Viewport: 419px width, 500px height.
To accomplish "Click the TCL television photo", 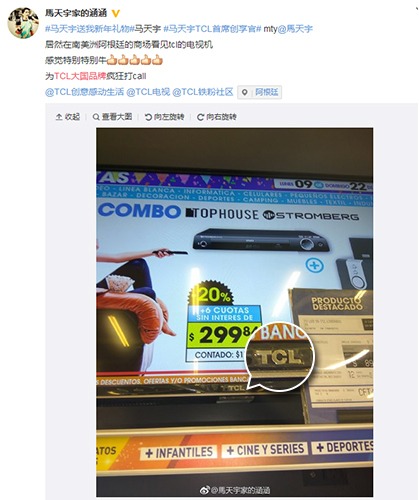I will pos(235,312).
